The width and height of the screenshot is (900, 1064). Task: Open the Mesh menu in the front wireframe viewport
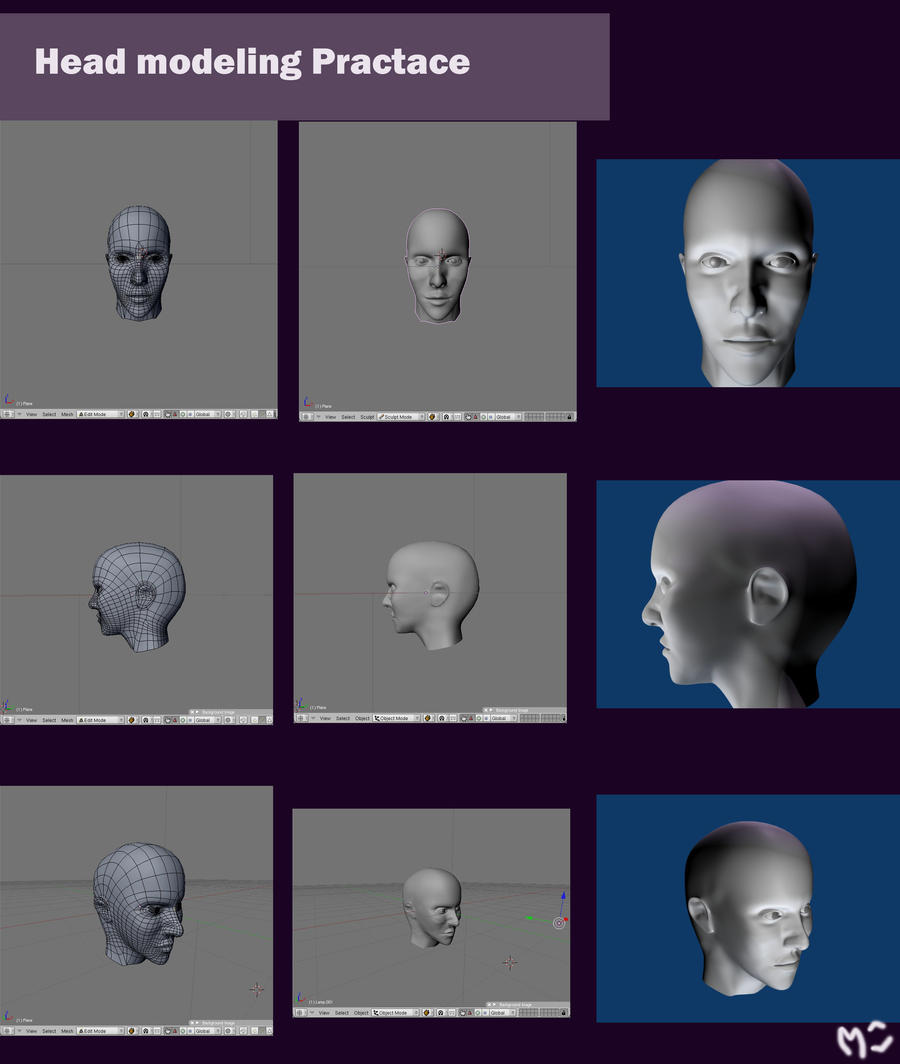(67, 414)
